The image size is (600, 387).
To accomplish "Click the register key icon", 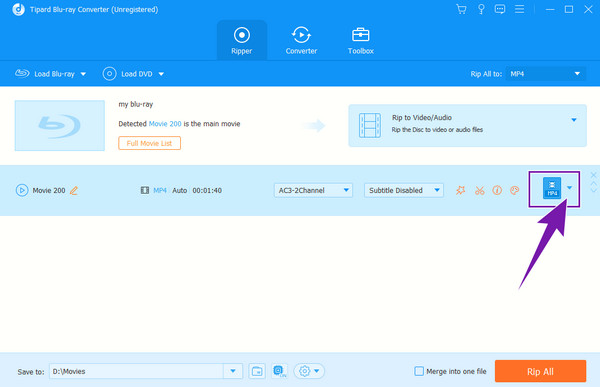I will tap(481, 9).
